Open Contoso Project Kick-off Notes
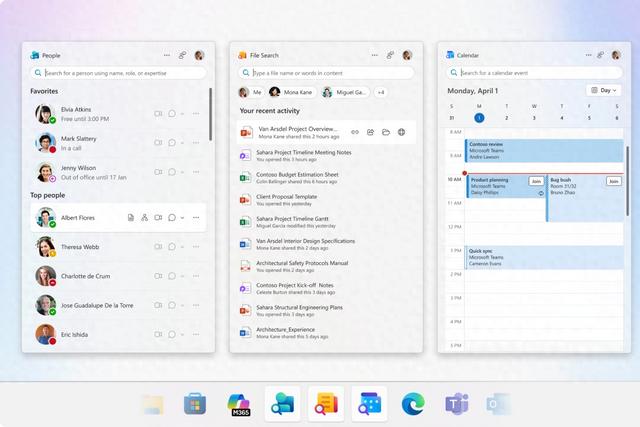The width and height of the screenshot is (640, 427). 326,288
